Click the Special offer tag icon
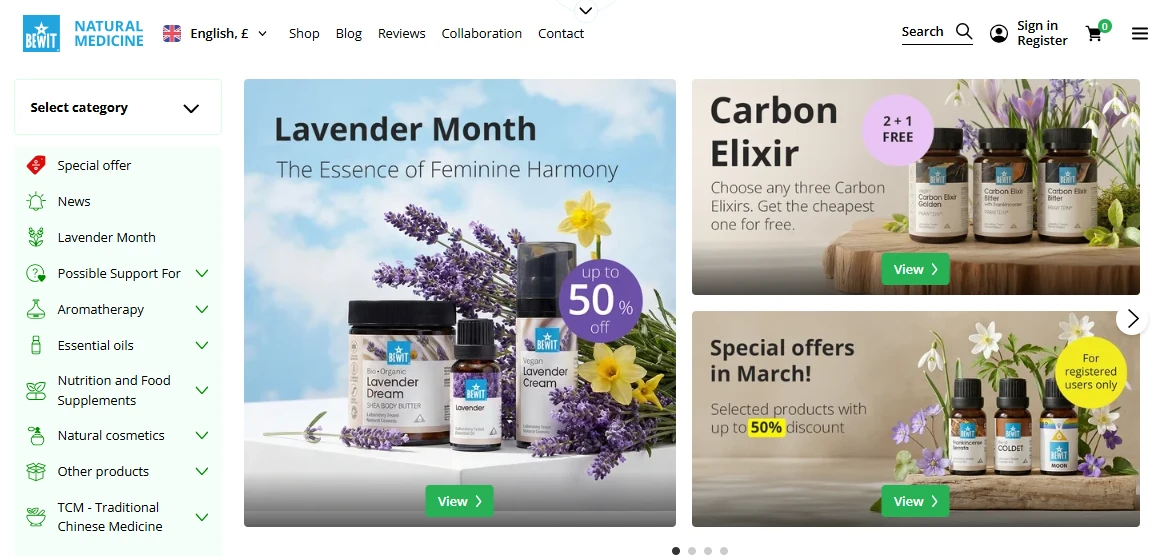This screenshot has width=1174, height=556. point(36,165)
